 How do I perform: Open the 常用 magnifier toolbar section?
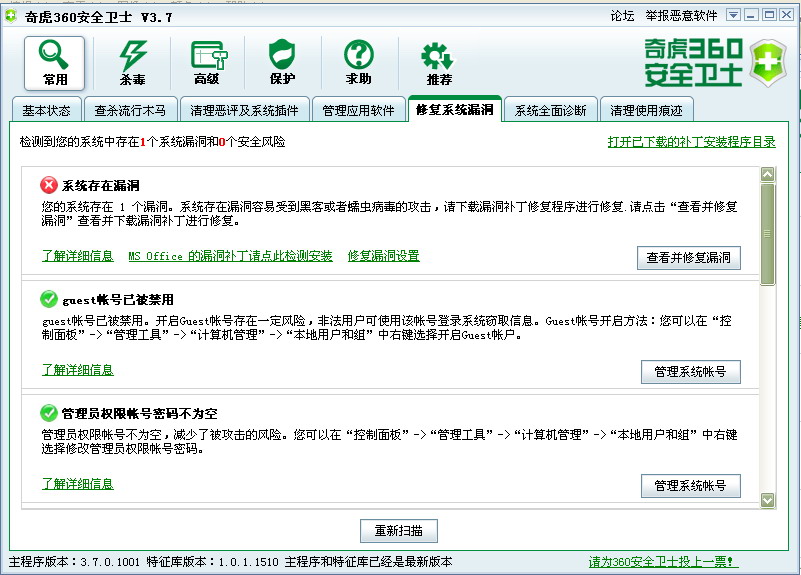54,63
